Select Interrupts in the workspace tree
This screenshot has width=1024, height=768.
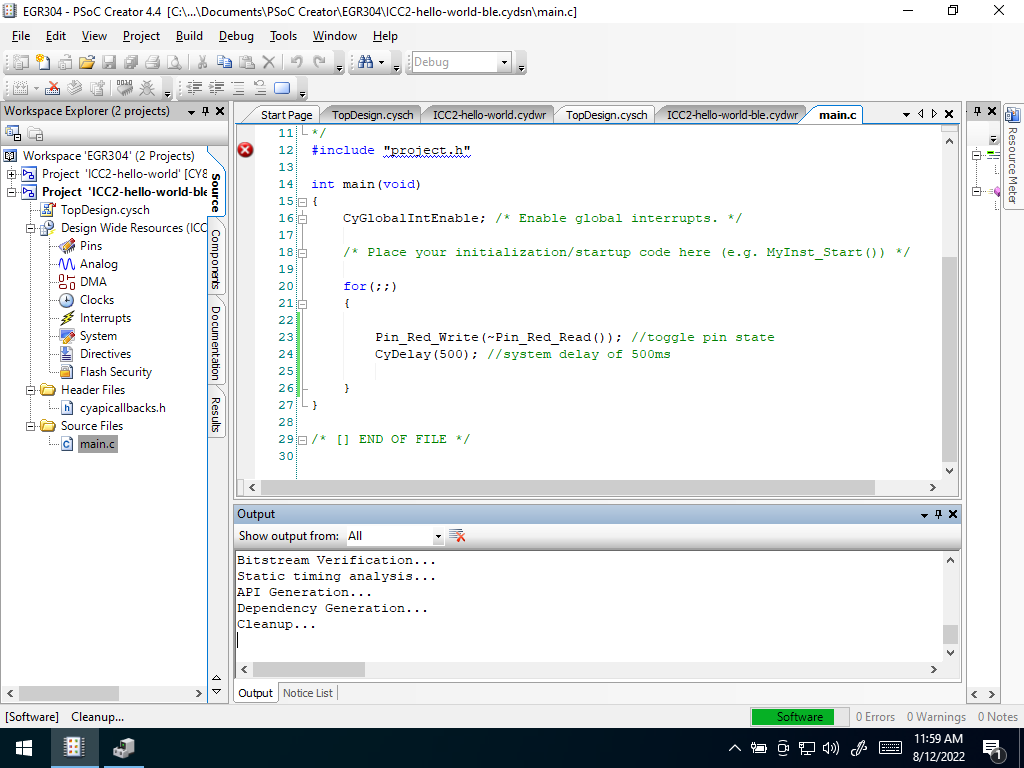click(105, 318)
